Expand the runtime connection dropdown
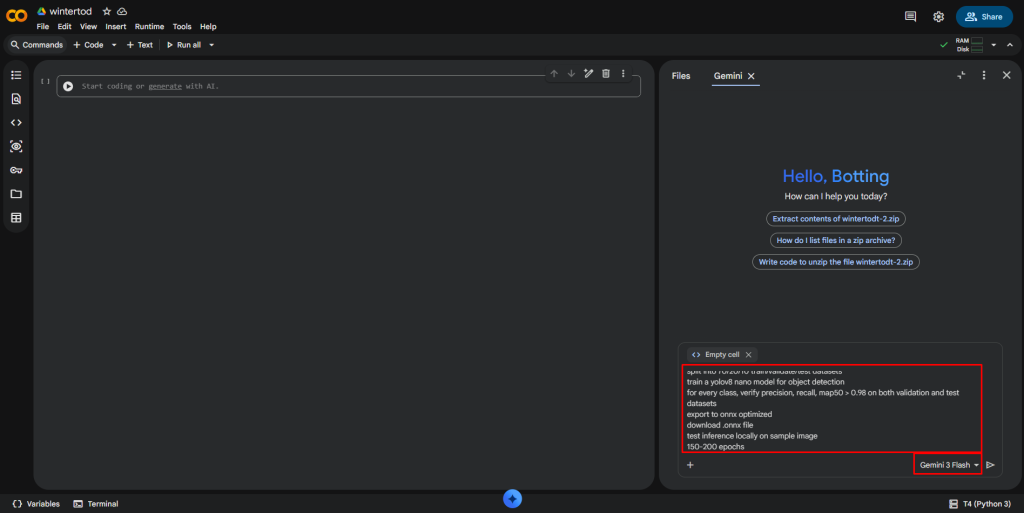 point(993,45)
